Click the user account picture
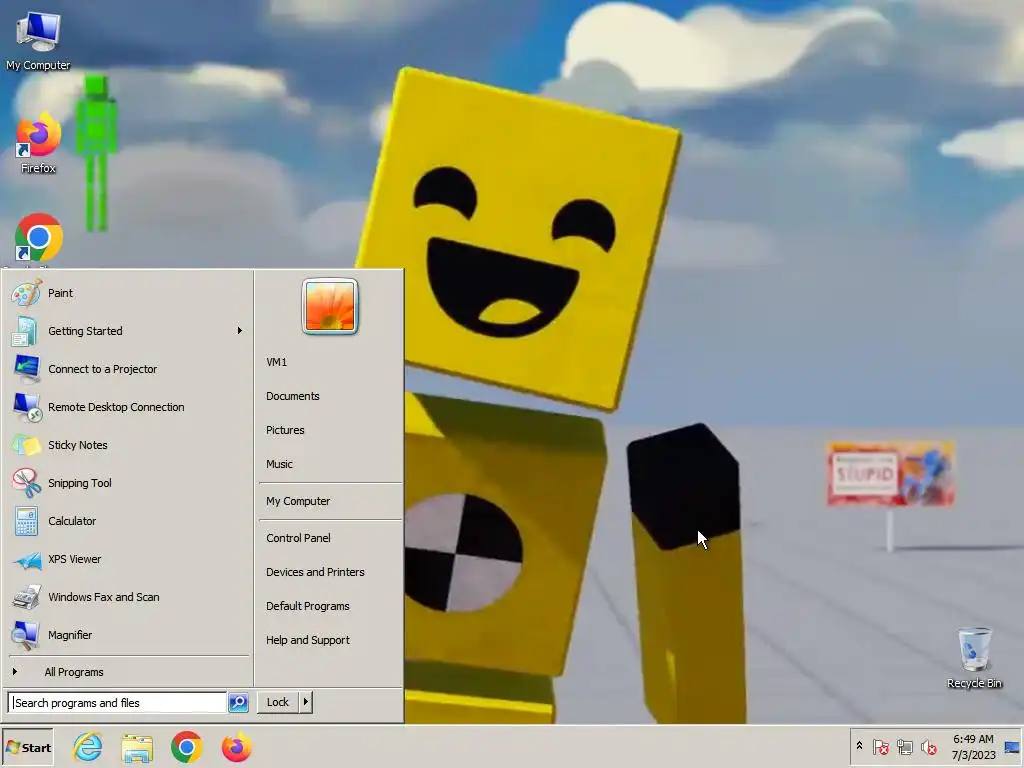This screenshot has height=768, width=1024. pos(330,306)
